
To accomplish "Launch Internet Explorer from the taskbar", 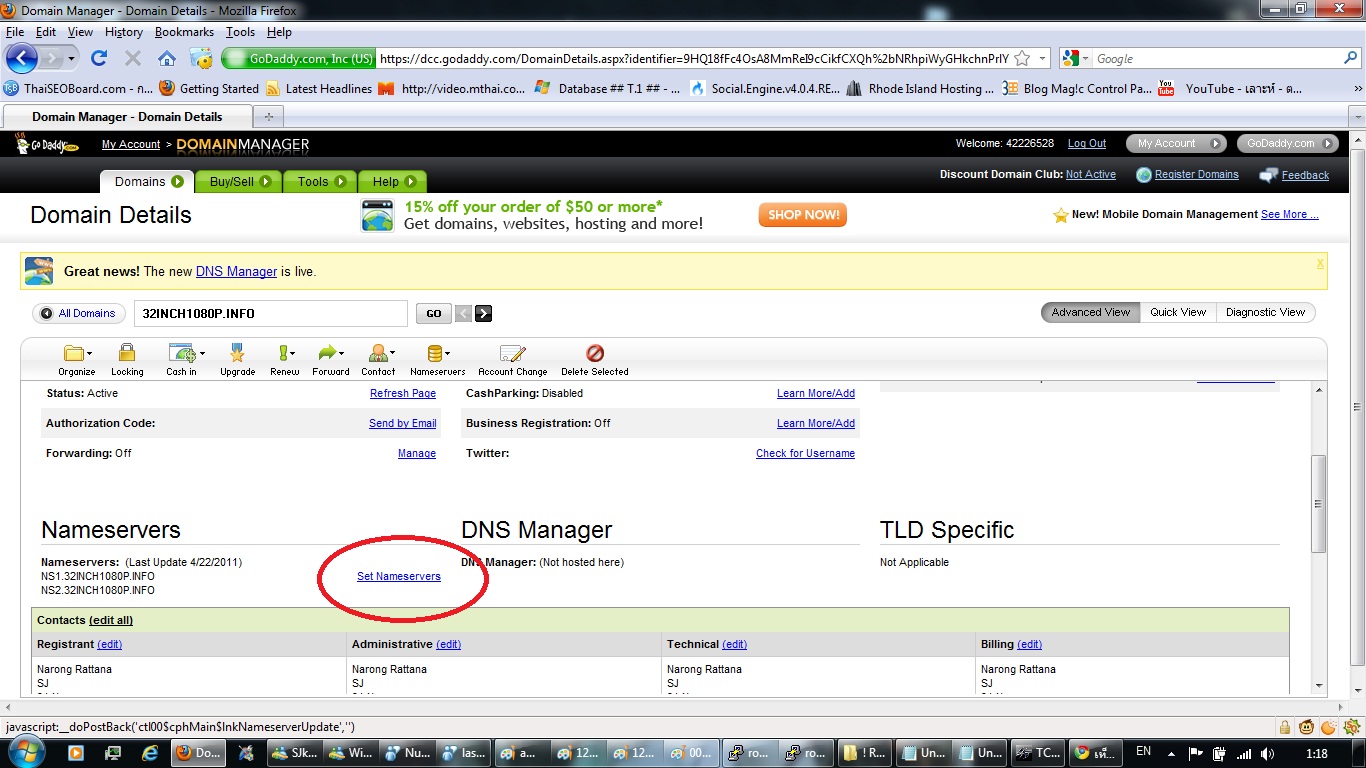I will click(x=151, y=753).
